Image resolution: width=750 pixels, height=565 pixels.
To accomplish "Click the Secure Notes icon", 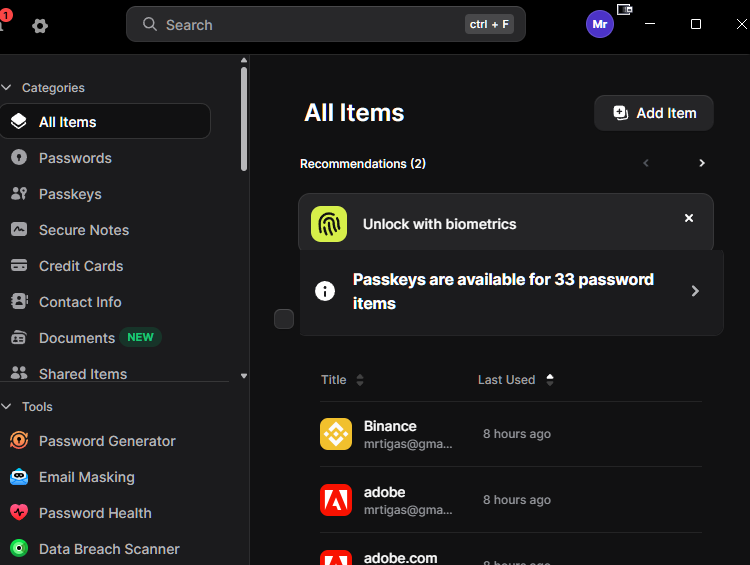I will coord(19,229).
